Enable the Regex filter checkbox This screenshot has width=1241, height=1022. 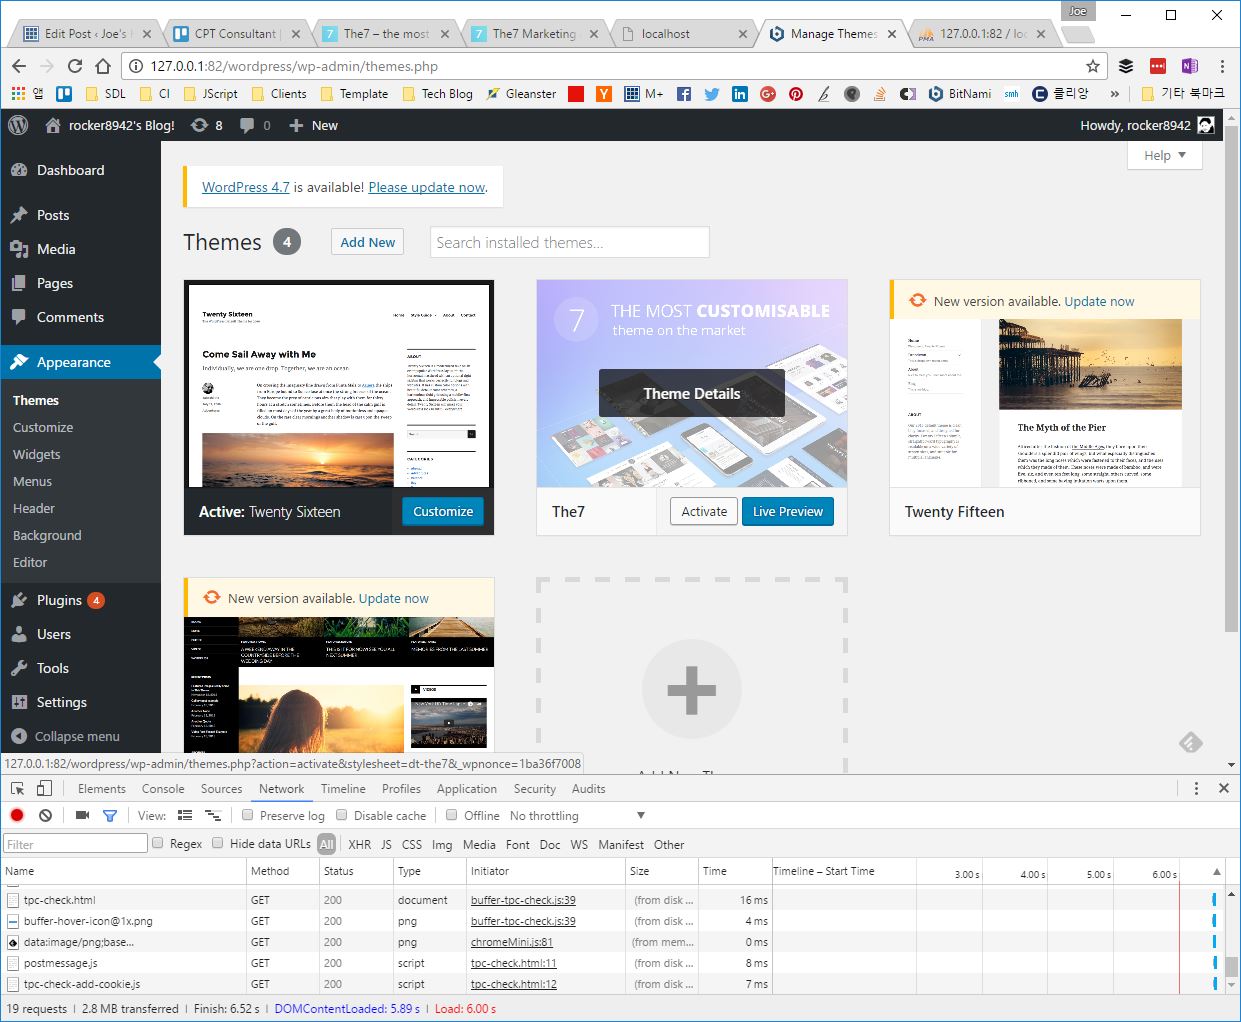point(158,843)
